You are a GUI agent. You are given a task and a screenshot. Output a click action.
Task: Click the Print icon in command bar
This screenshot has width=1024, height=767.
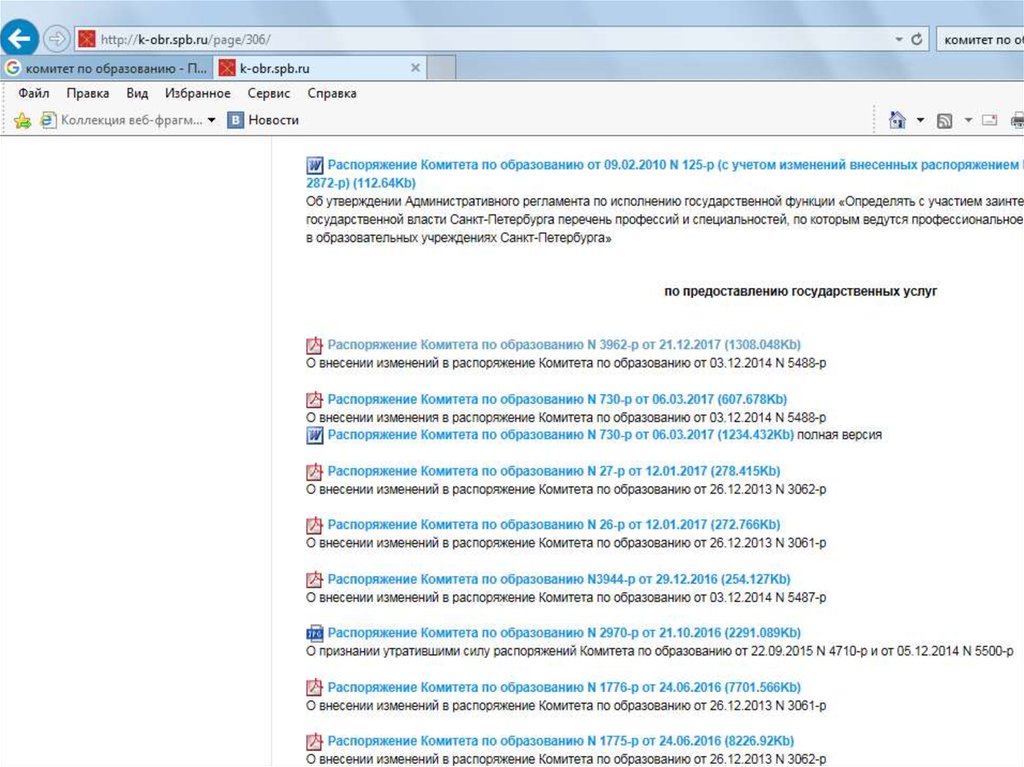coord(1017,120)
